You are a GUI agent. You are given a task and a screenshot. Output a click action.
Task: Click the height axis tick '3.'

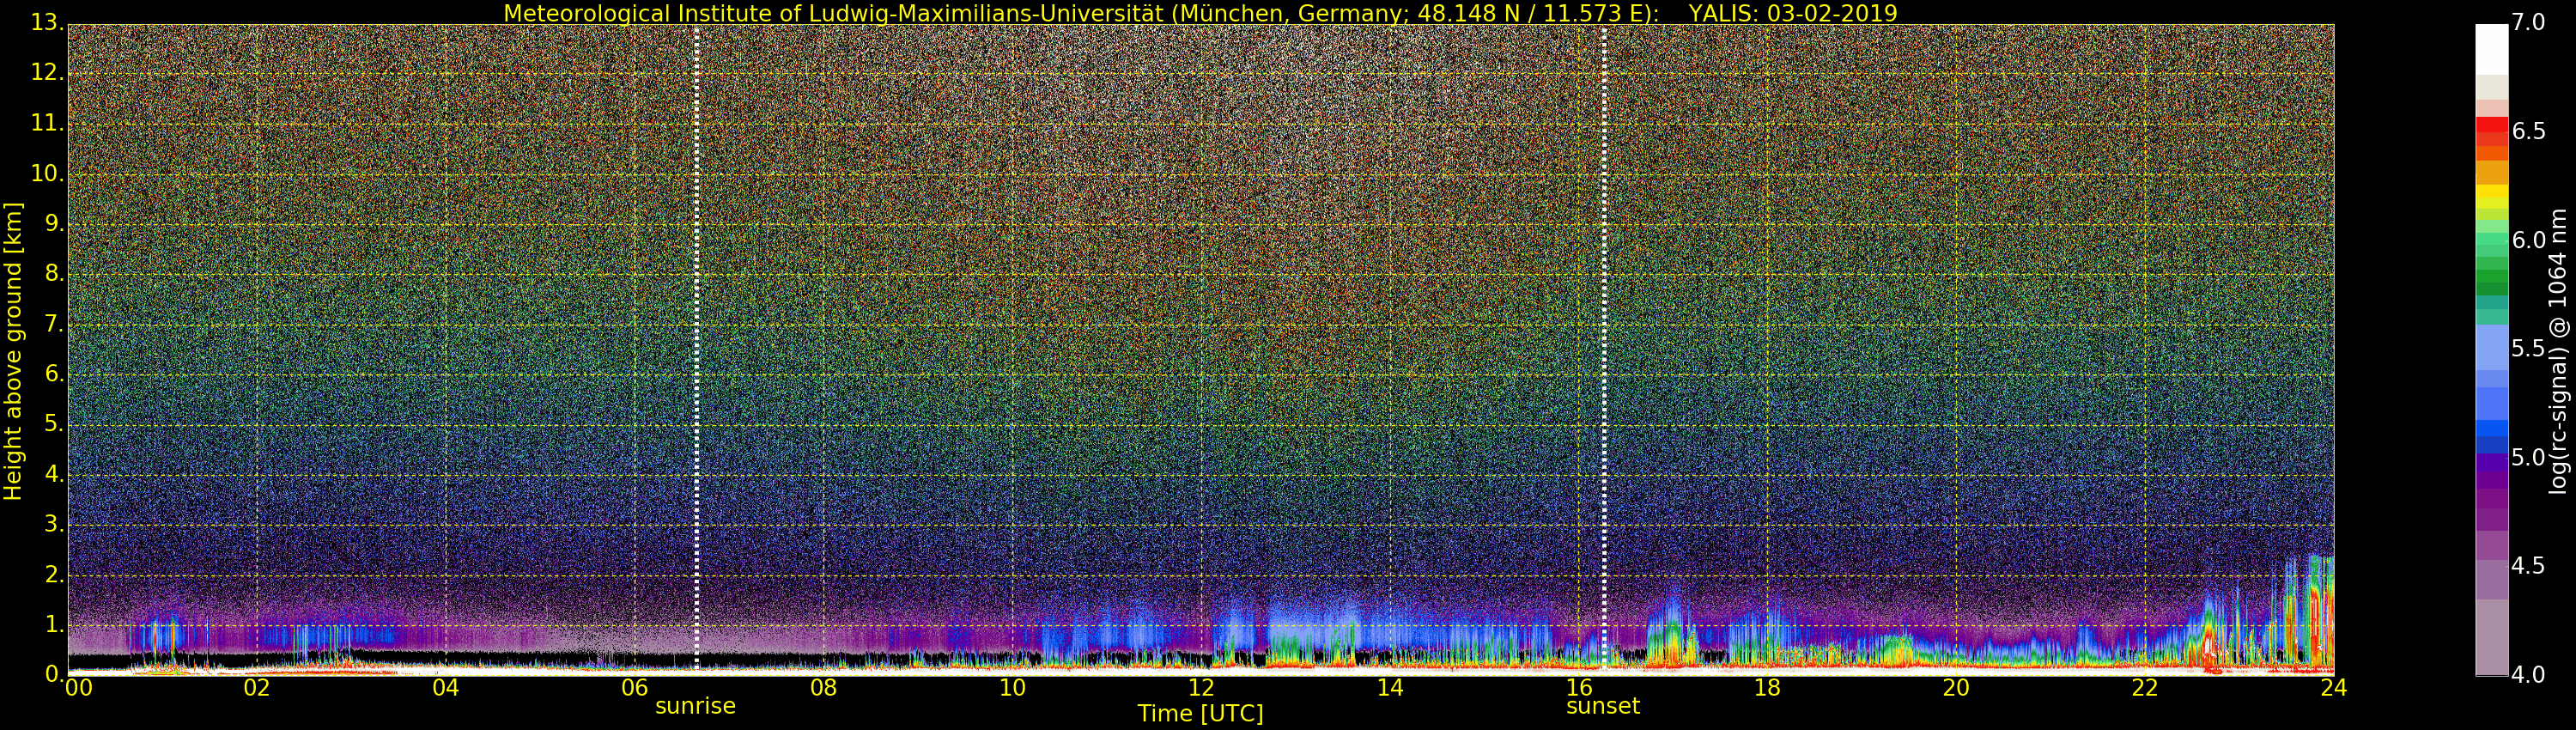click(55, 524)
